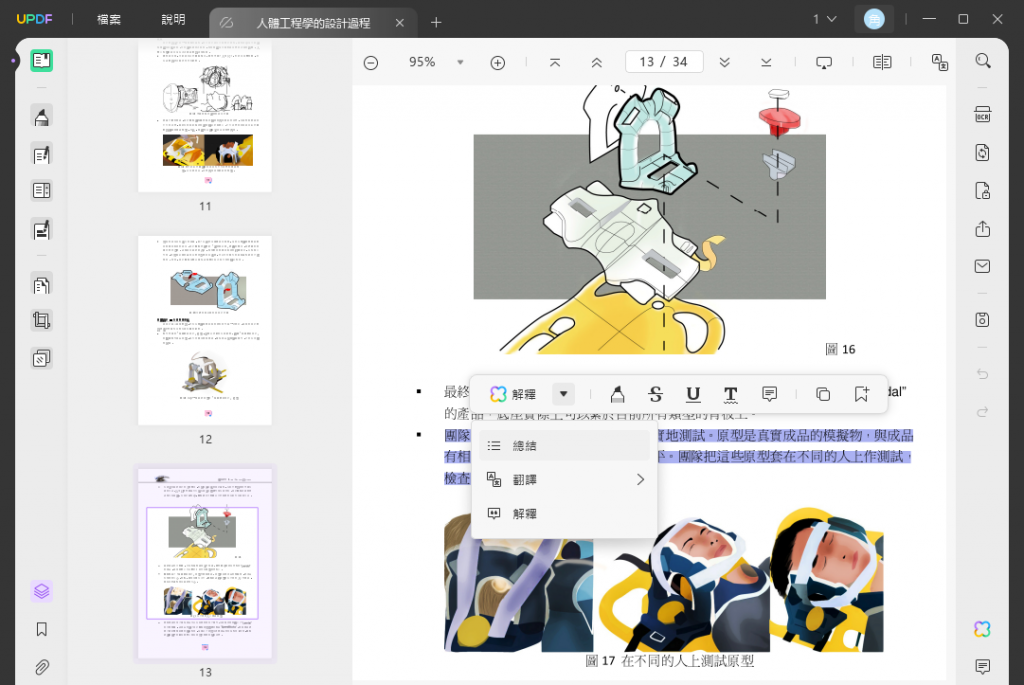Open the Attachments paperclip icon
The image size is (1024, 685).
pos(41,667)
